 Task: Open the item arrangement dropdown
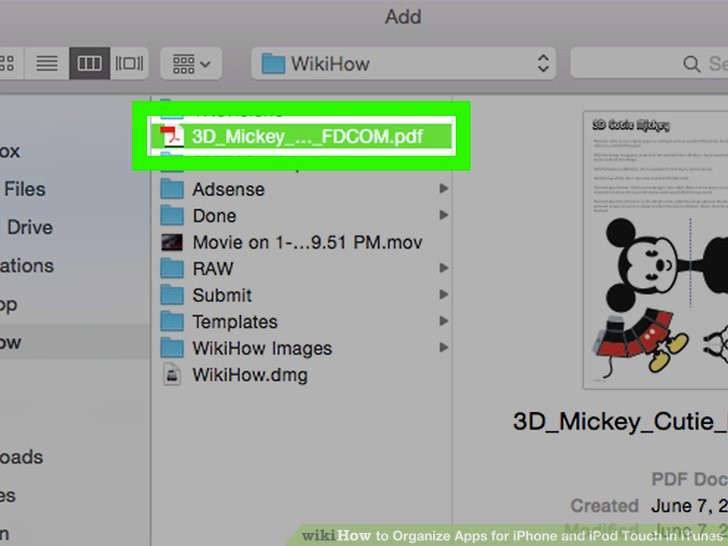click(x=191, y=64)
